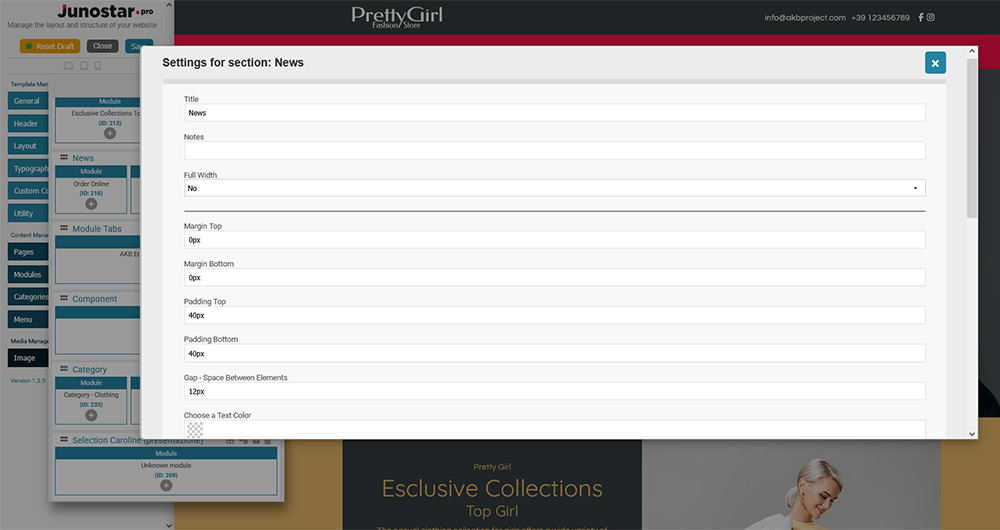Click plus icon under Unknown module

pyautogui.click(x=166, y=486)
